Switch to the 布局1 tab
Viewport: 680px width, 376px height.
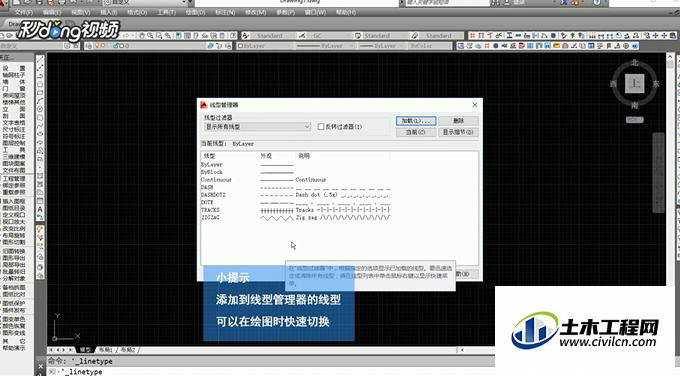click(105, 350)
